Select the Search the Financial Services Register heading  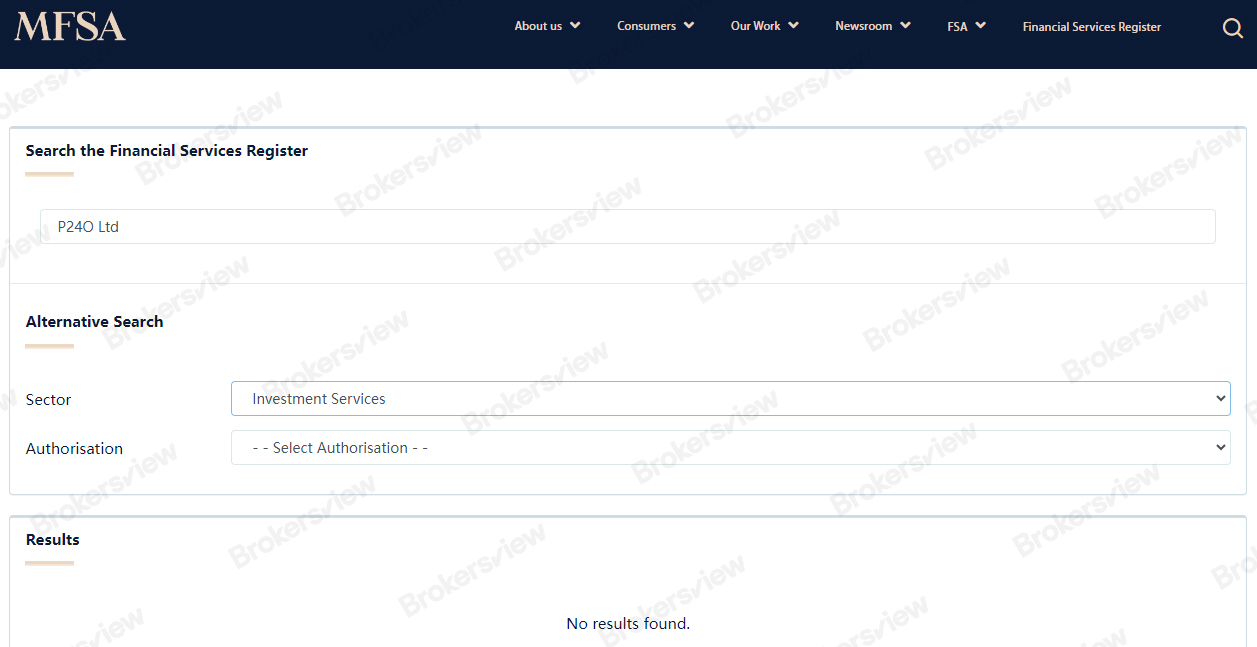click(x=166, y=150)
